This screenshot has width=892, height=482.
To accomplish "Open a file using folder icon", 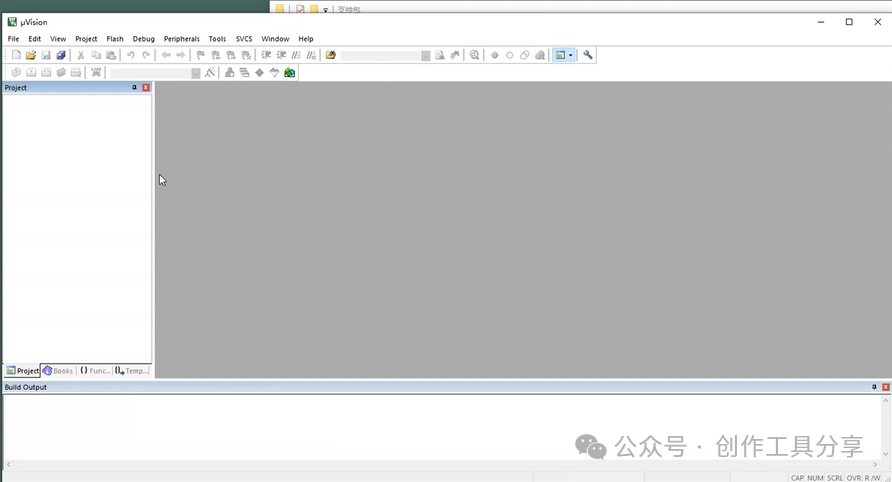I will (x=31, y=55).
